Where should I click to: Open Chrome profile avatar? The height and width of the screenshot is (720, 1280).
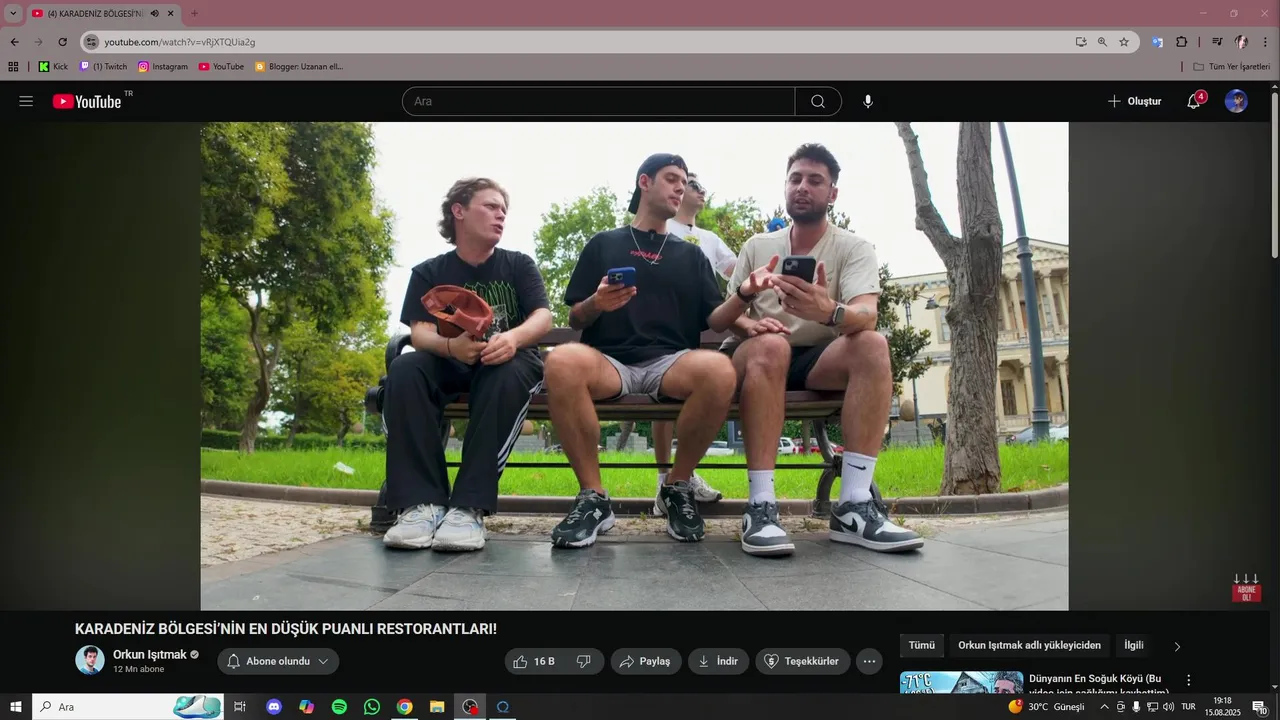click(x=1241, y=42)
